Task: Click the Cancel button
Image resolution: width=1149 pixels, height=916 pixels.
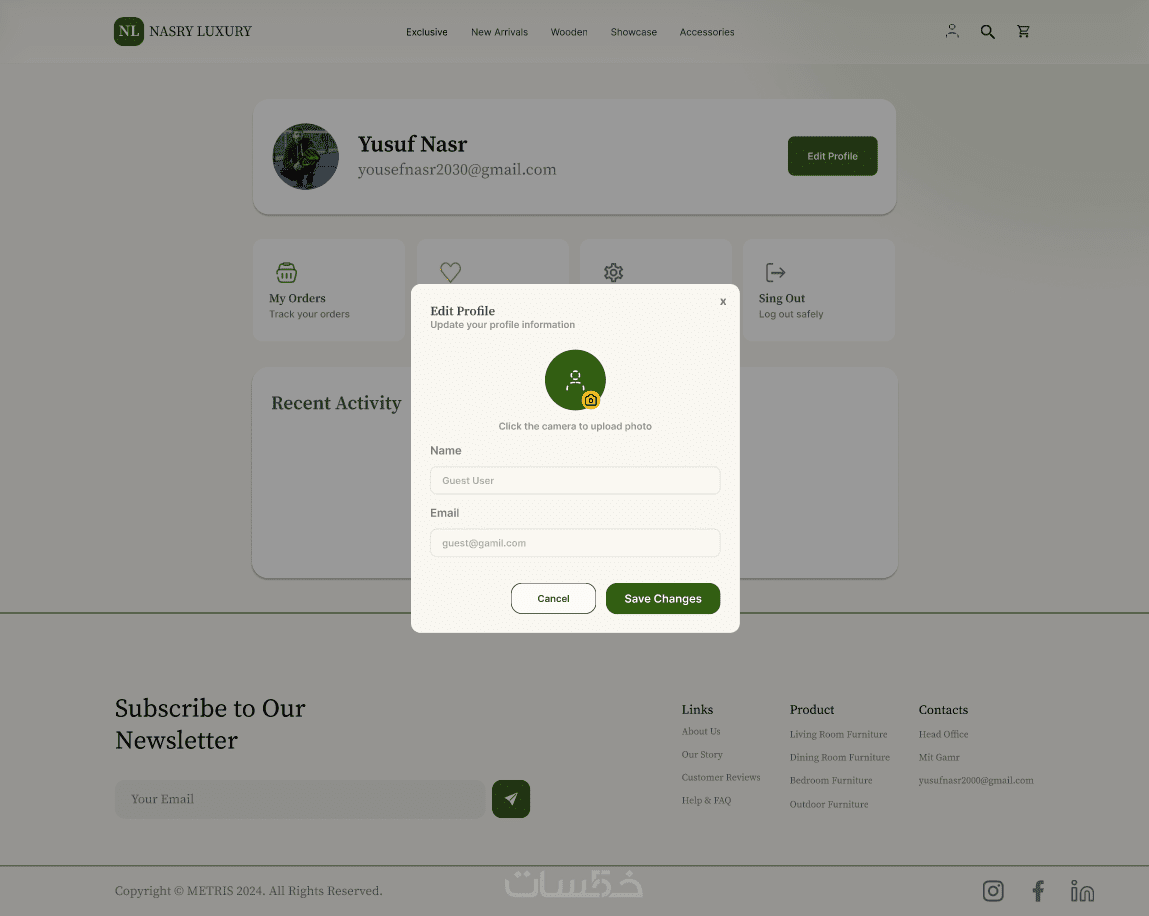Action: point(553,599)
